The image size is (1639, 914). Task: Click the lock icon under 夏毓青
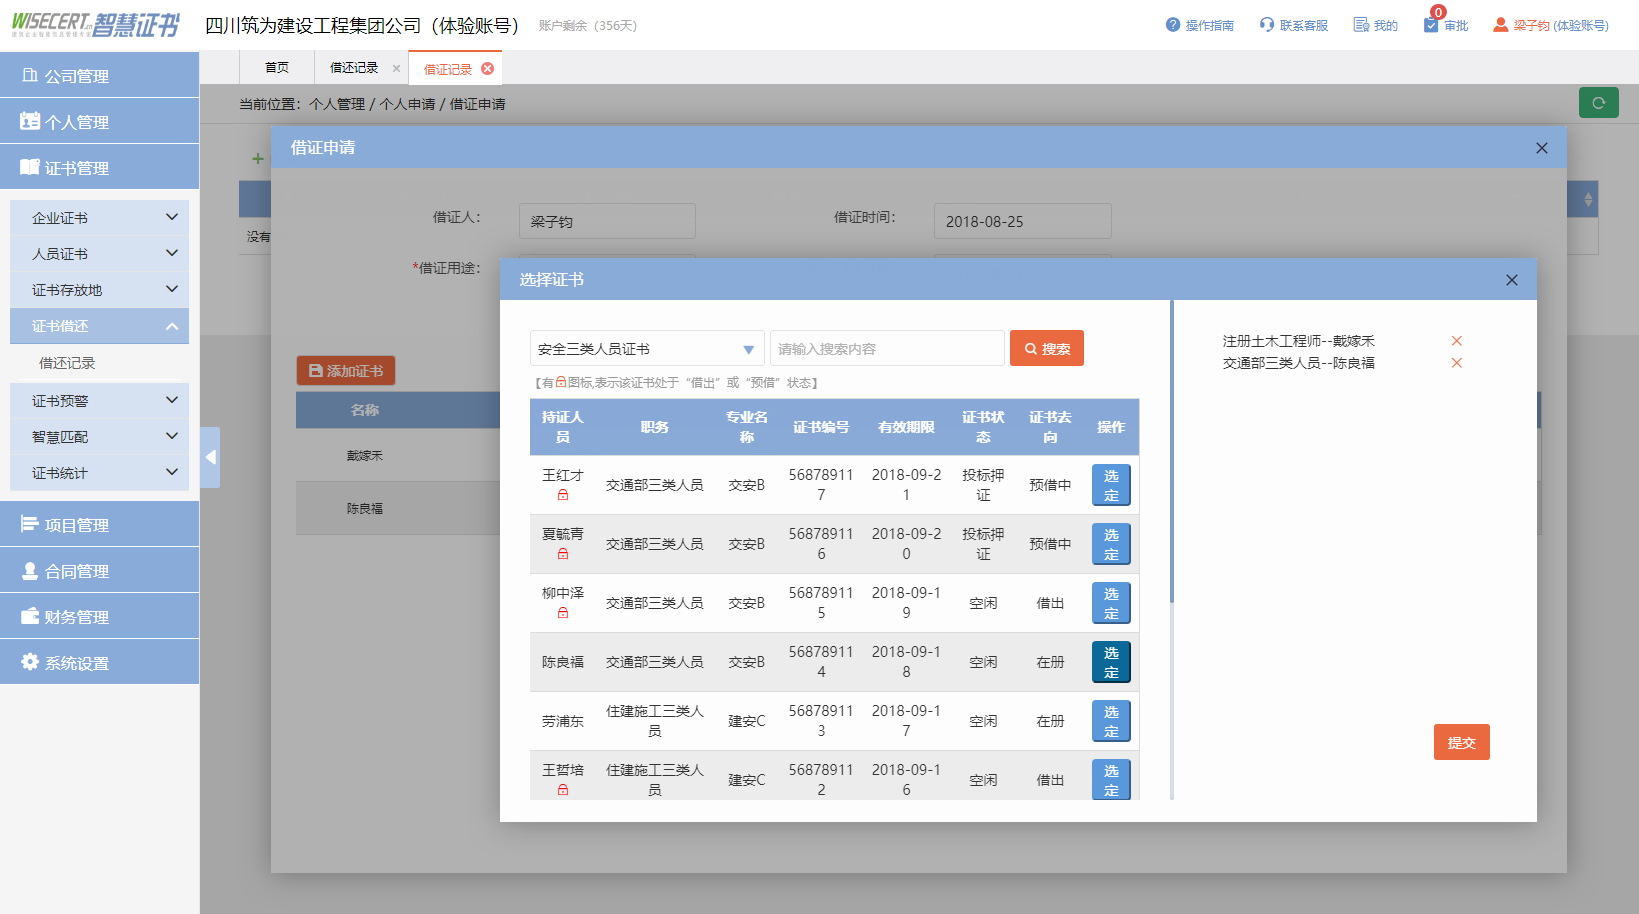563,554
